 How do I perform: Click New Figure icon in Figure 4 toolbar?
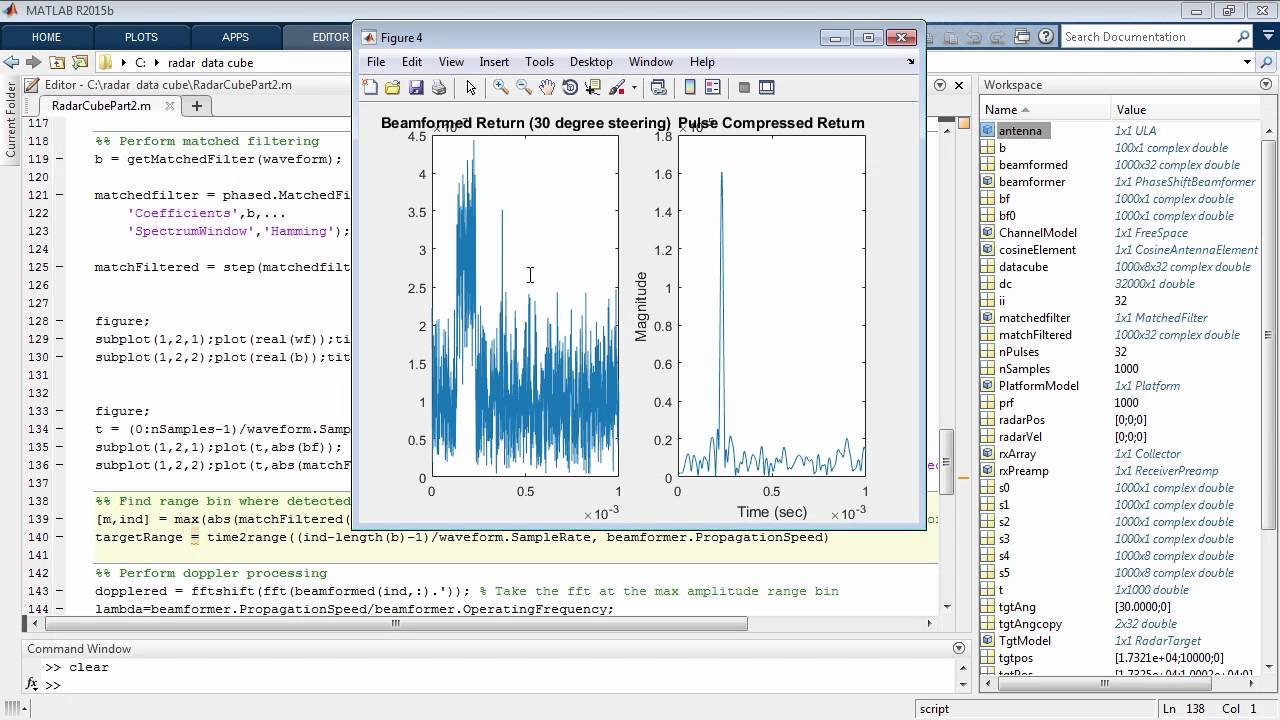pos(370,88)
